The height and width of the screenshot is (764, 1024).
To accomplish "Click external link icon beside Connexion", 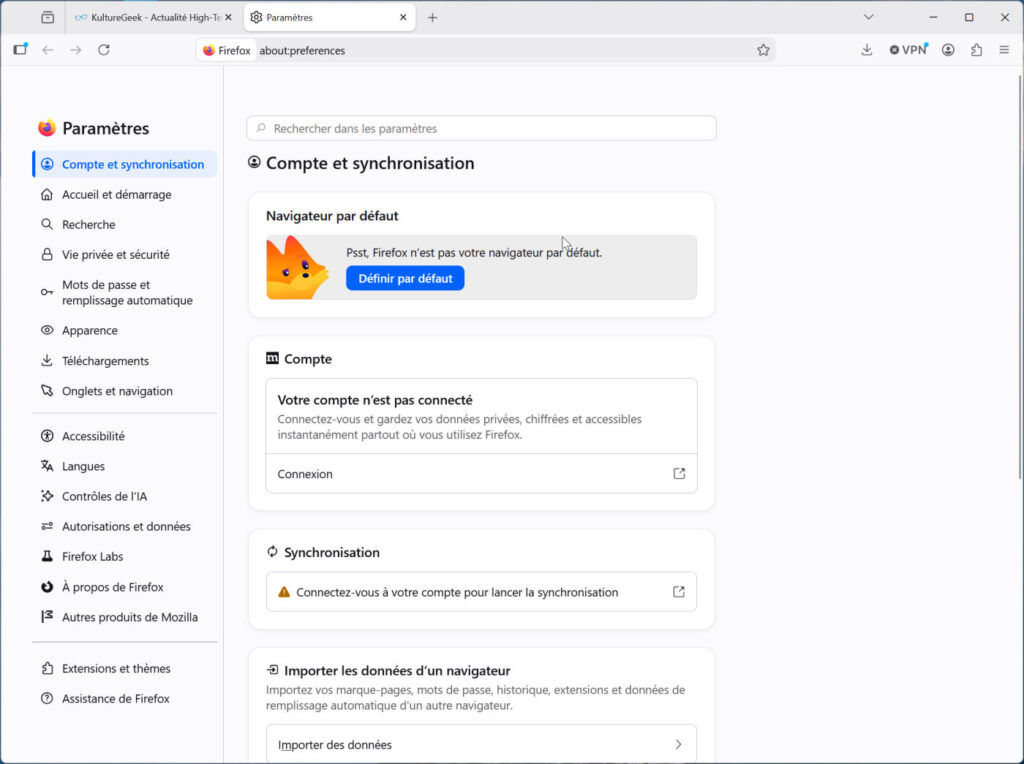I will pyautogui.click(x=679, y=473).
